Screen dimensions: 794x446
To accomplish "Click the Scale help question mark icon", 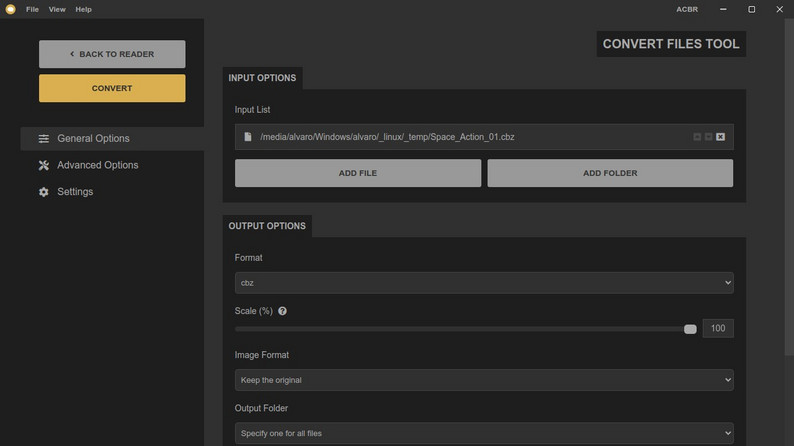I will (x=282, y=311).
